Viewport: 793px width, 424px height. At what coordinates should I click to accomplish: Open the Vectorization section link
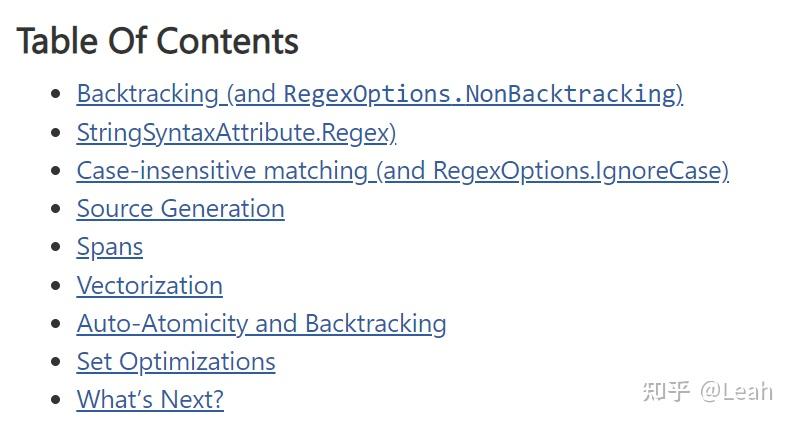(150, 285)
